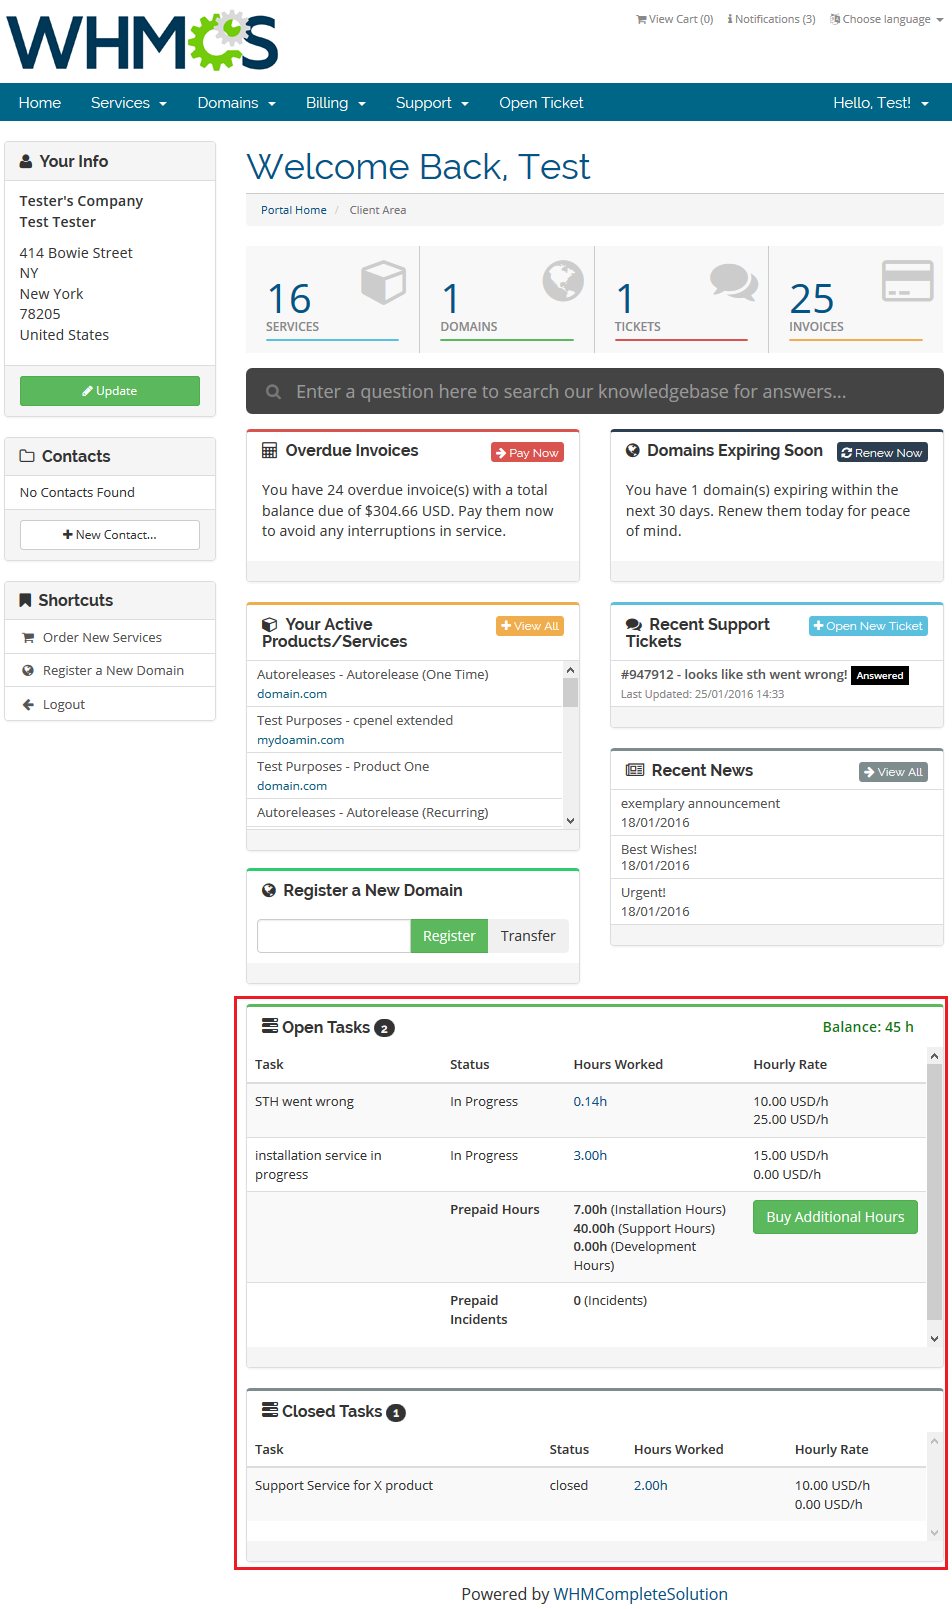The image size is (952, 1609).
Task: Focus the knowledgebase search field
Action: tap(595, 391)
